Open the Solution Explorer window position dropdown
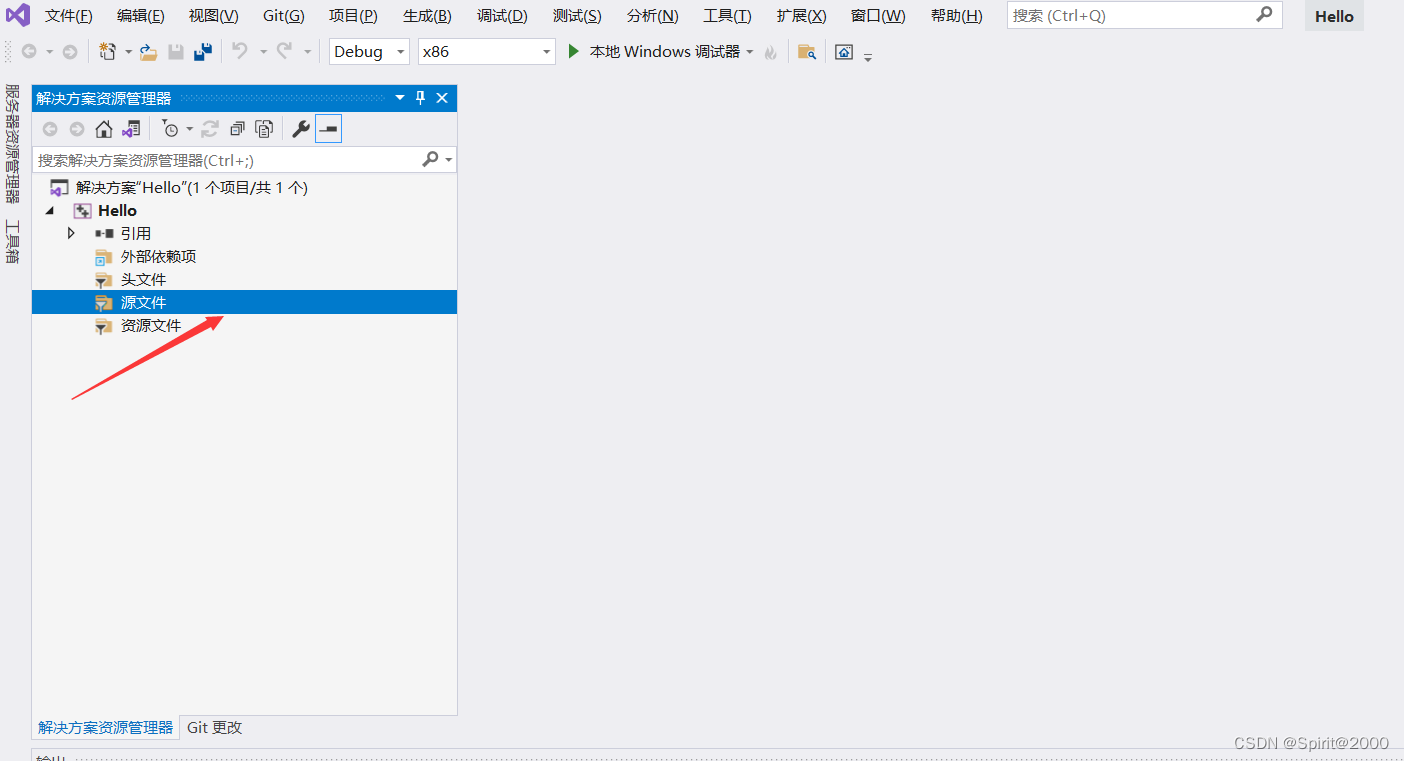Image resolution: width=1404 pixels, height=761 pixels. [400, 98]
